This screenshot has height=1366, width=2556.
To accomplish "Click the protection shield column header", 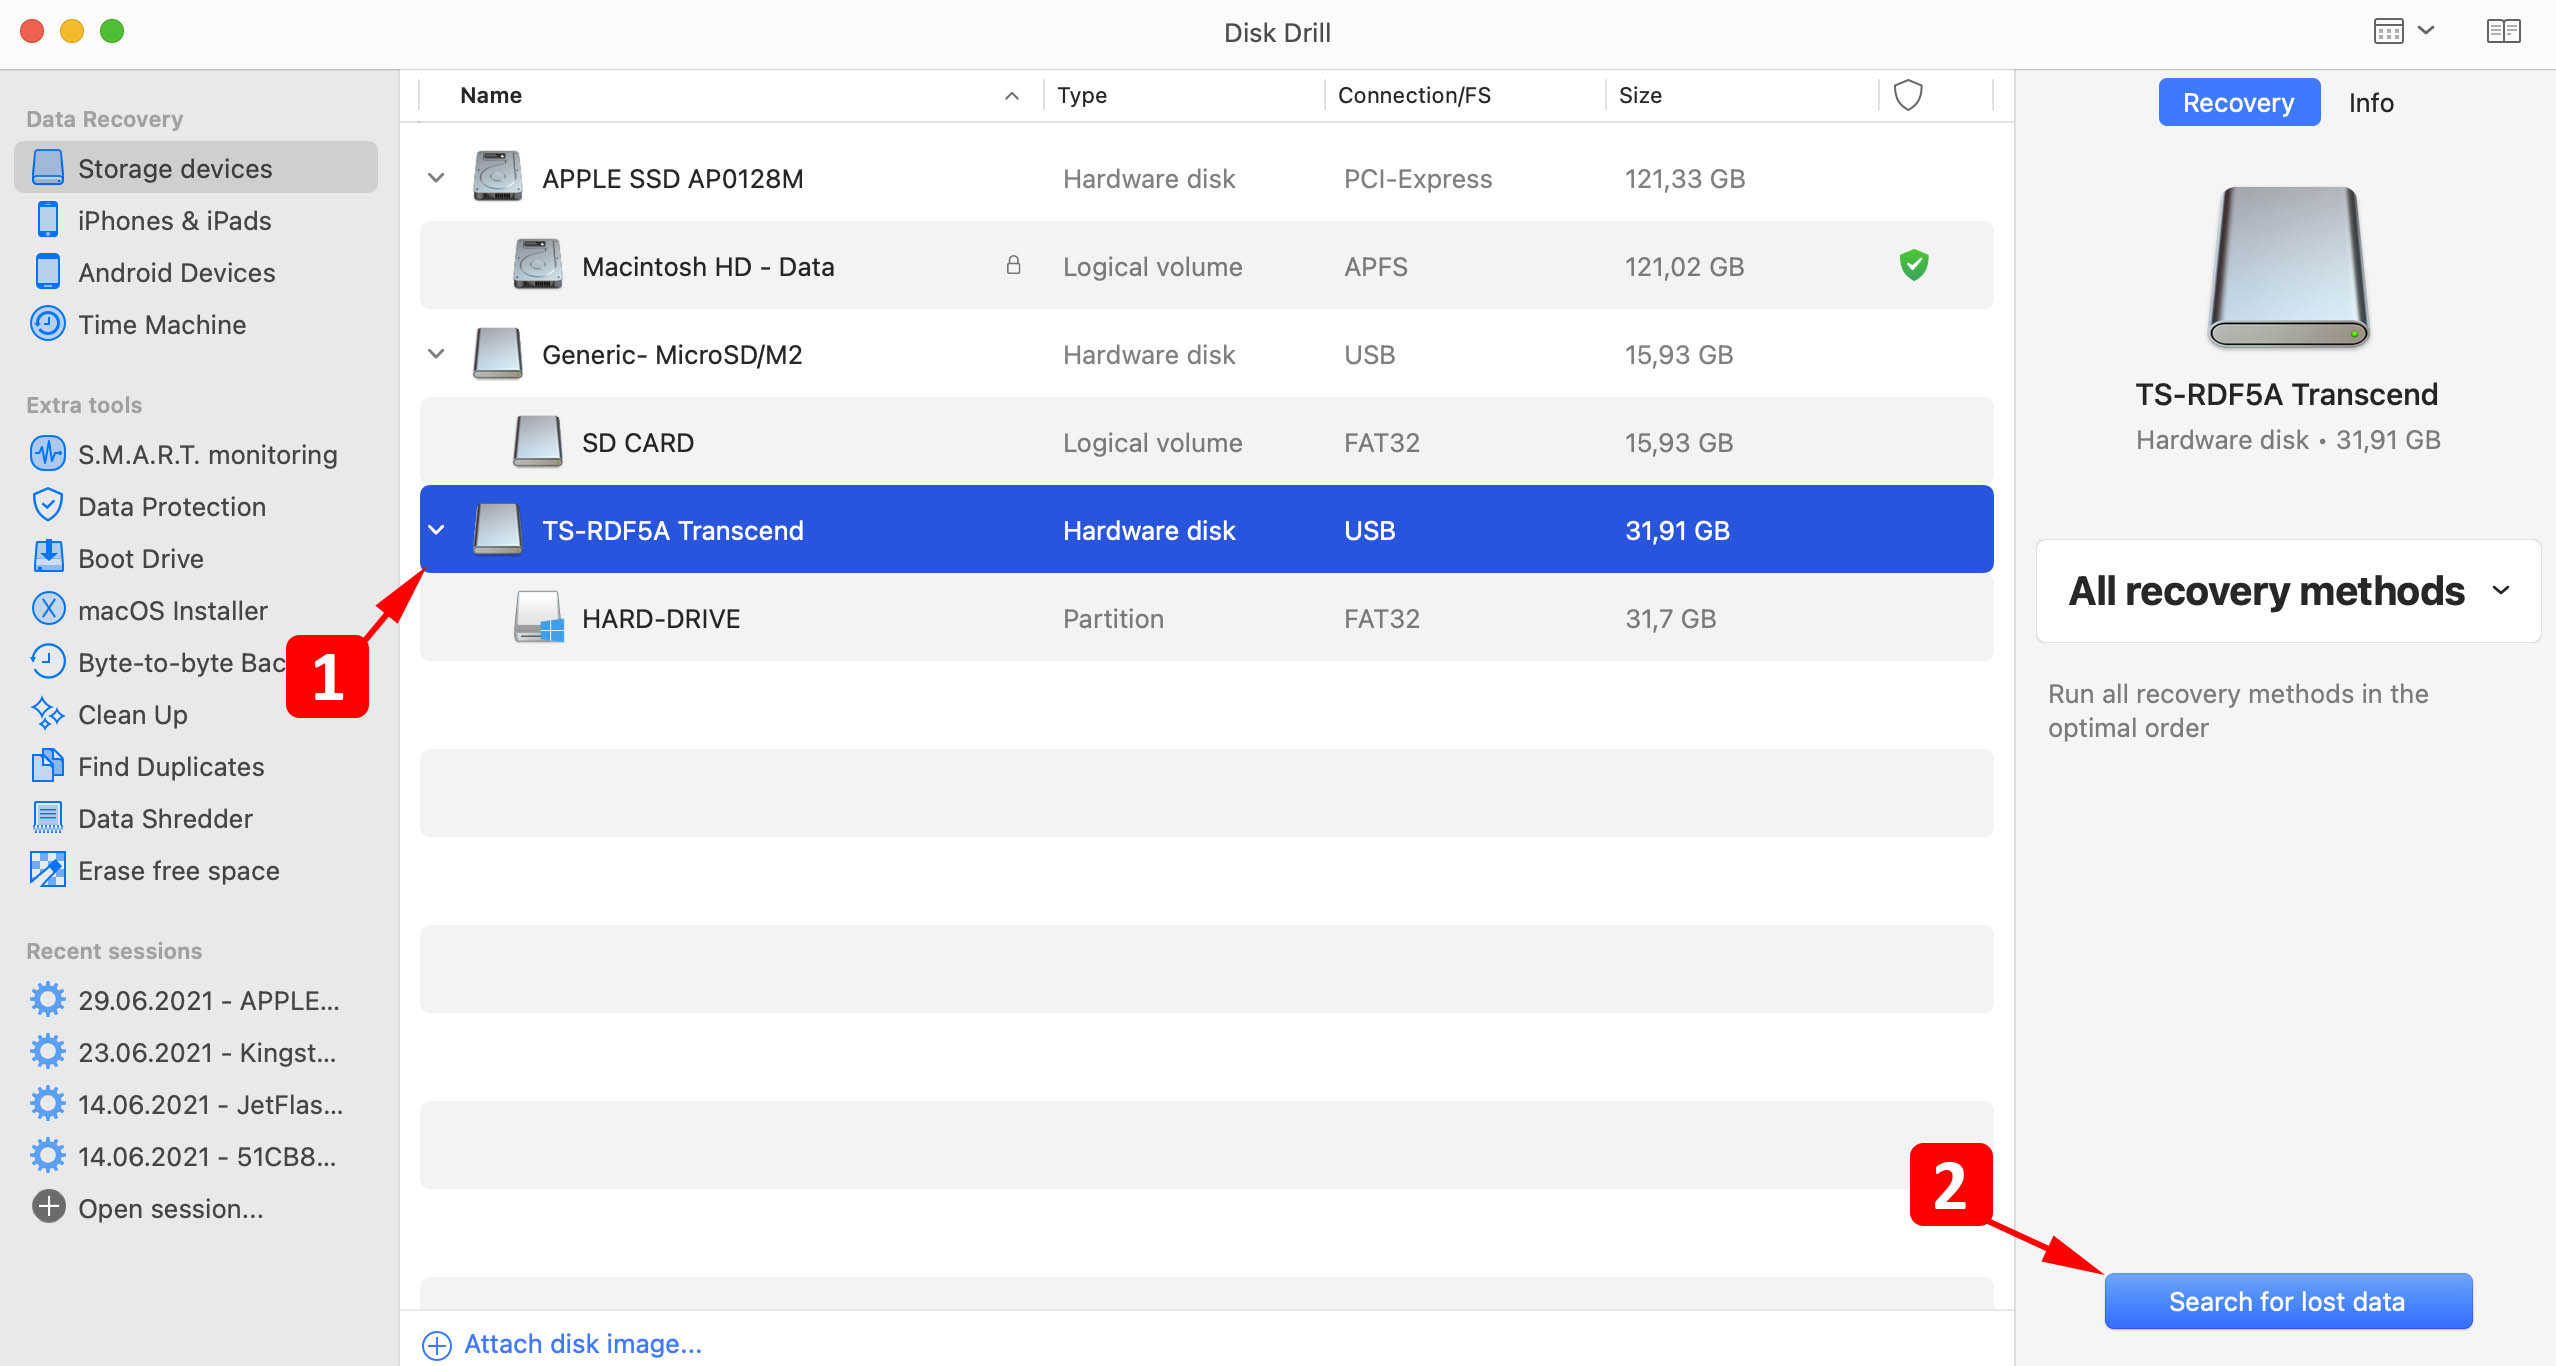I will click(x=1908, y=95).
